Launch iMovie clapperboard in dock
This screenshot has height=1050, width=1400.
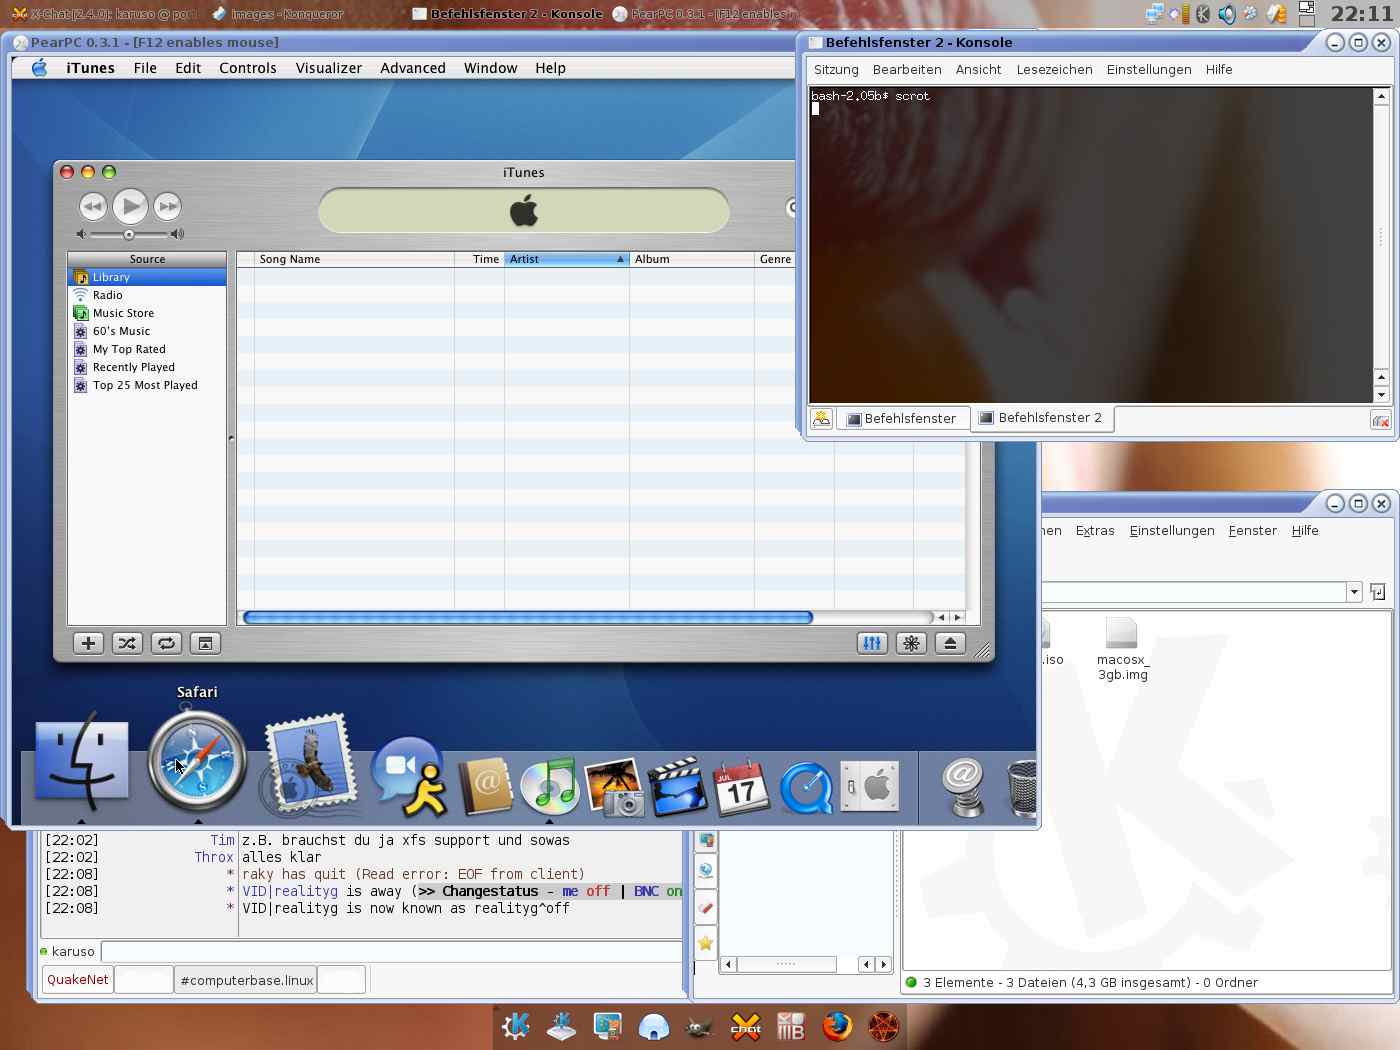[677, 787]
